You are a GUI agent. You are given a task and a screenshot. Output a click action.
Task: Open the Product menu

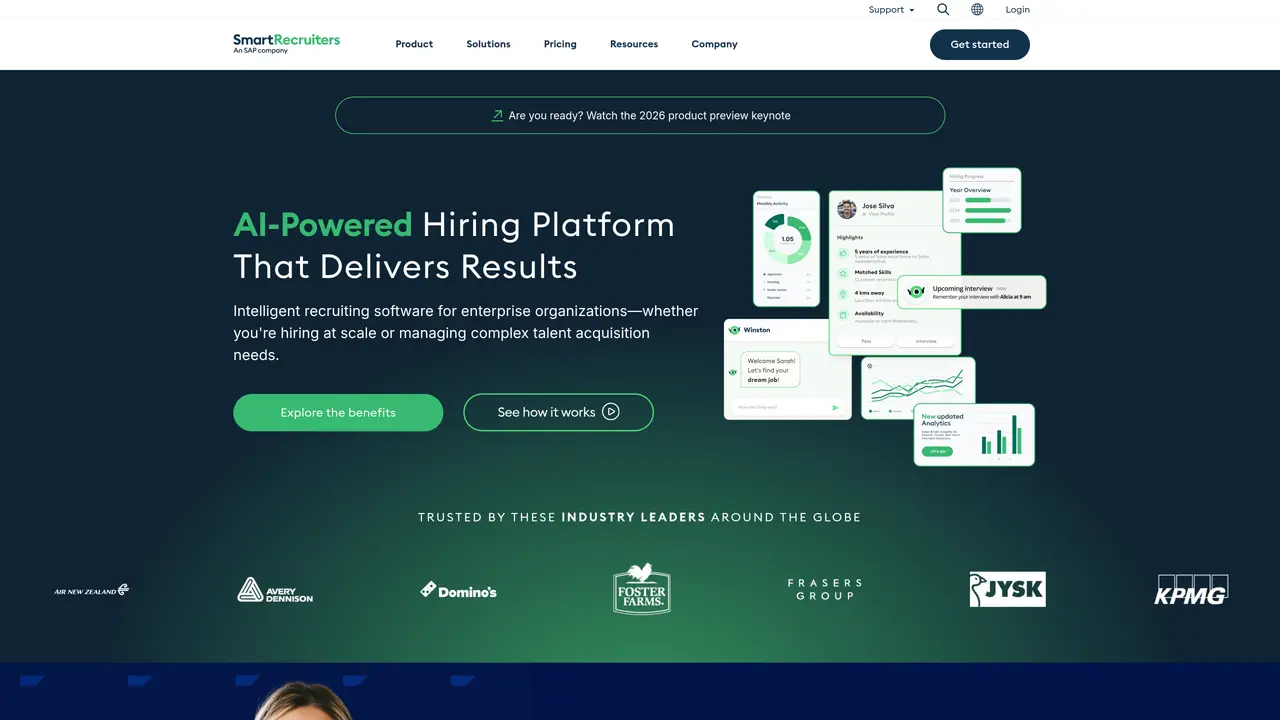[x=414, y=44]
